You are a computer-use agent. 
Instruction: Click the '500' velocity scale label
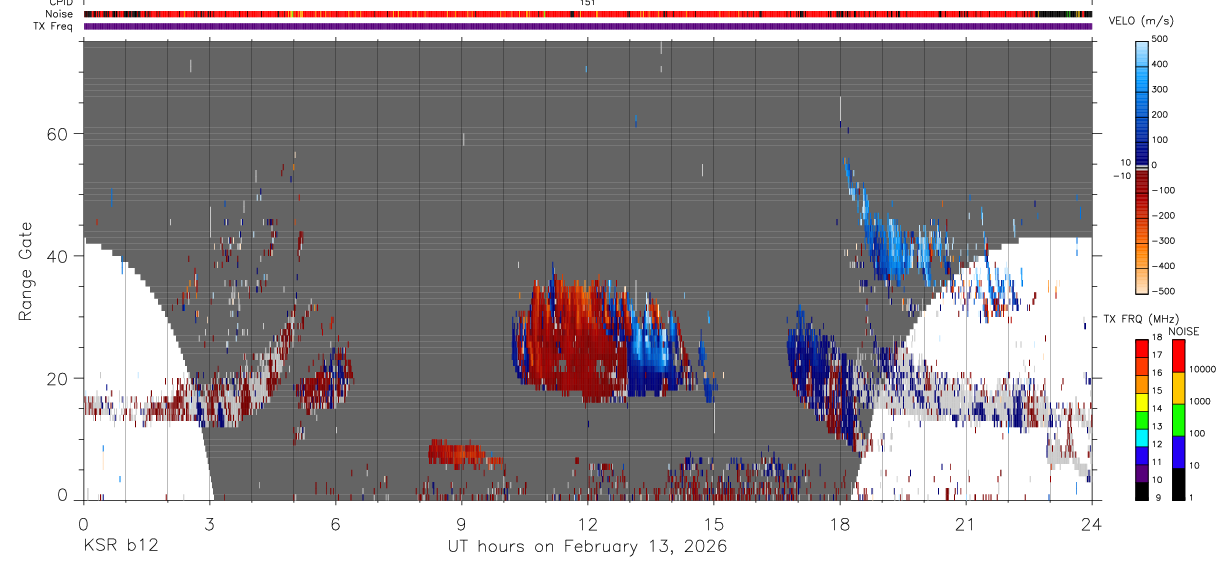(1162, 39)
